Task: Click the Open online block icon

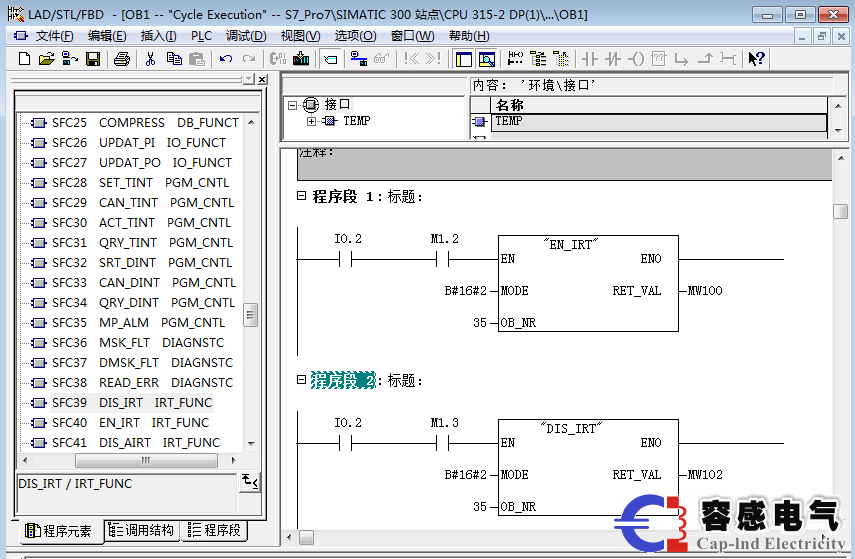Action: coord(70,59)
